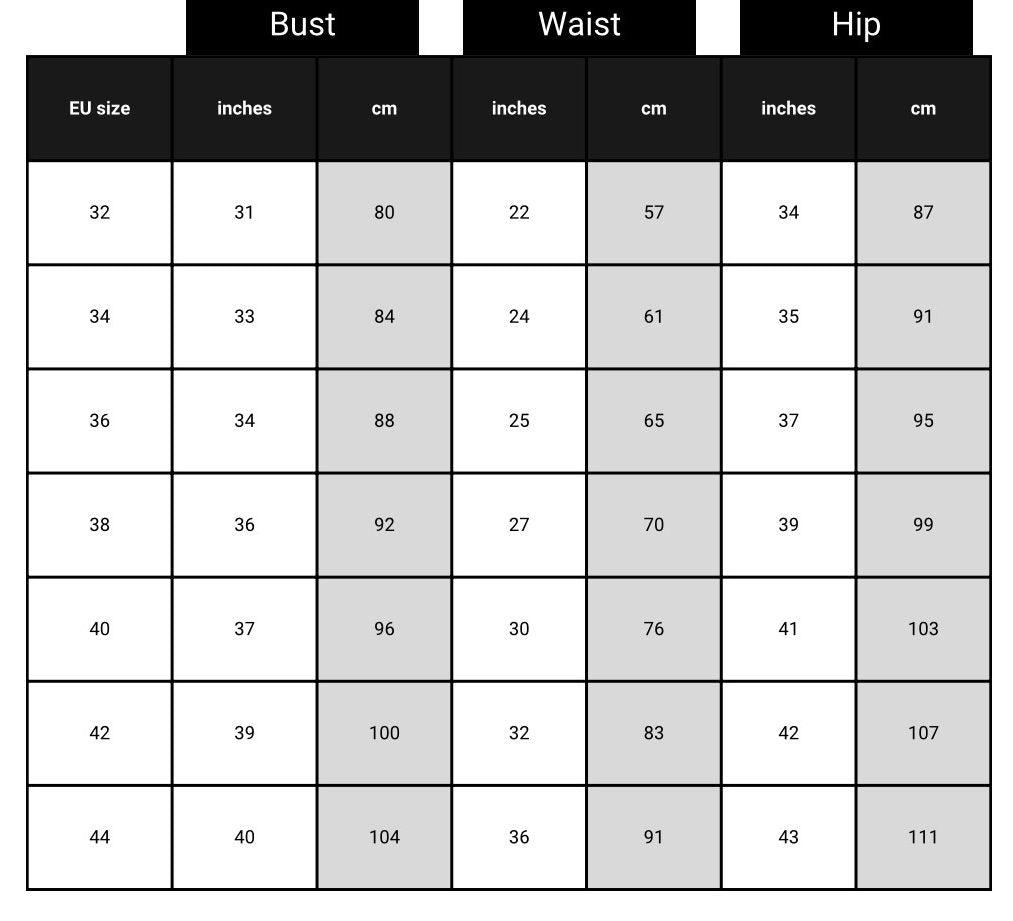Click bust cm value 100
The height and width of the screenshot is (921, 1013).
point(384,733)
